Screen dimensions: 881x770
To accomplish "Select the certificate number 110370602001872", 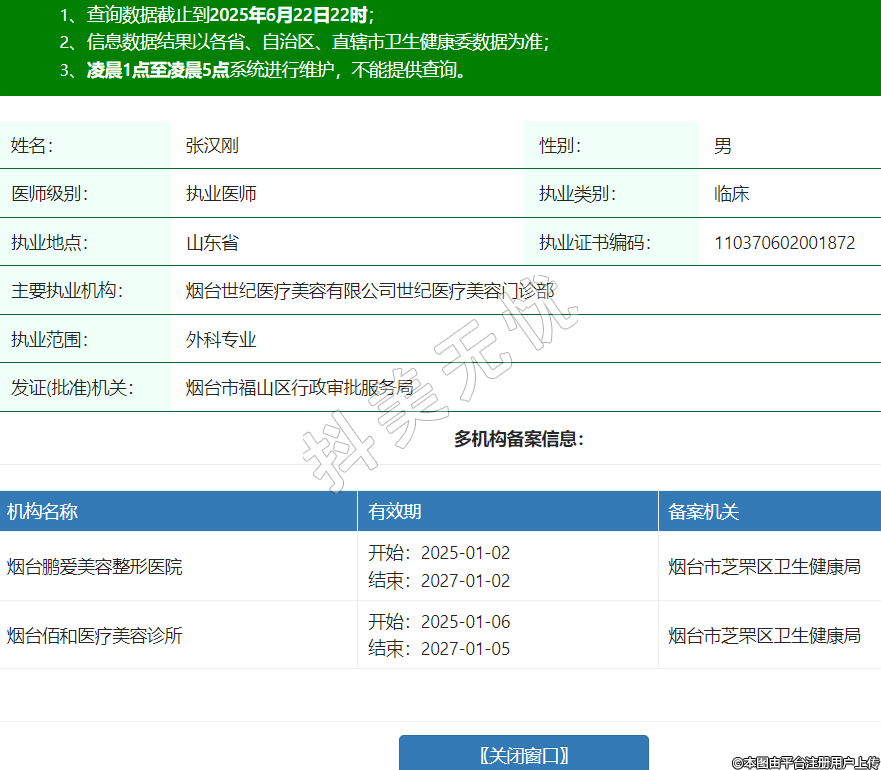I will (x=784, y=243).
